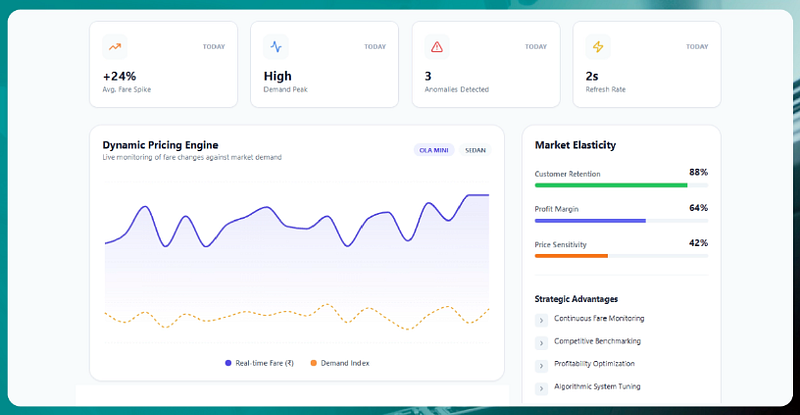Image resolution: width=800 pixels, height=415 pixels.
Task: Click the 2s refresh rate value
Action: 592,76
